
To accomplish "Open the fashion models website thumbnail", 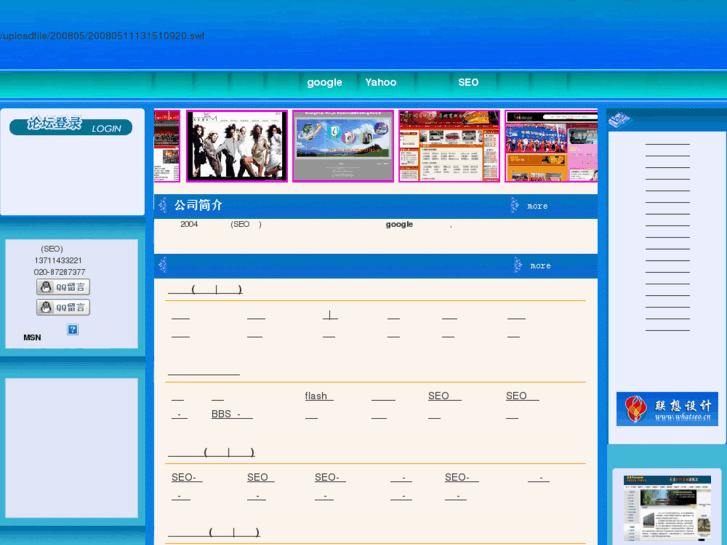I will click(x=237, y=146).
